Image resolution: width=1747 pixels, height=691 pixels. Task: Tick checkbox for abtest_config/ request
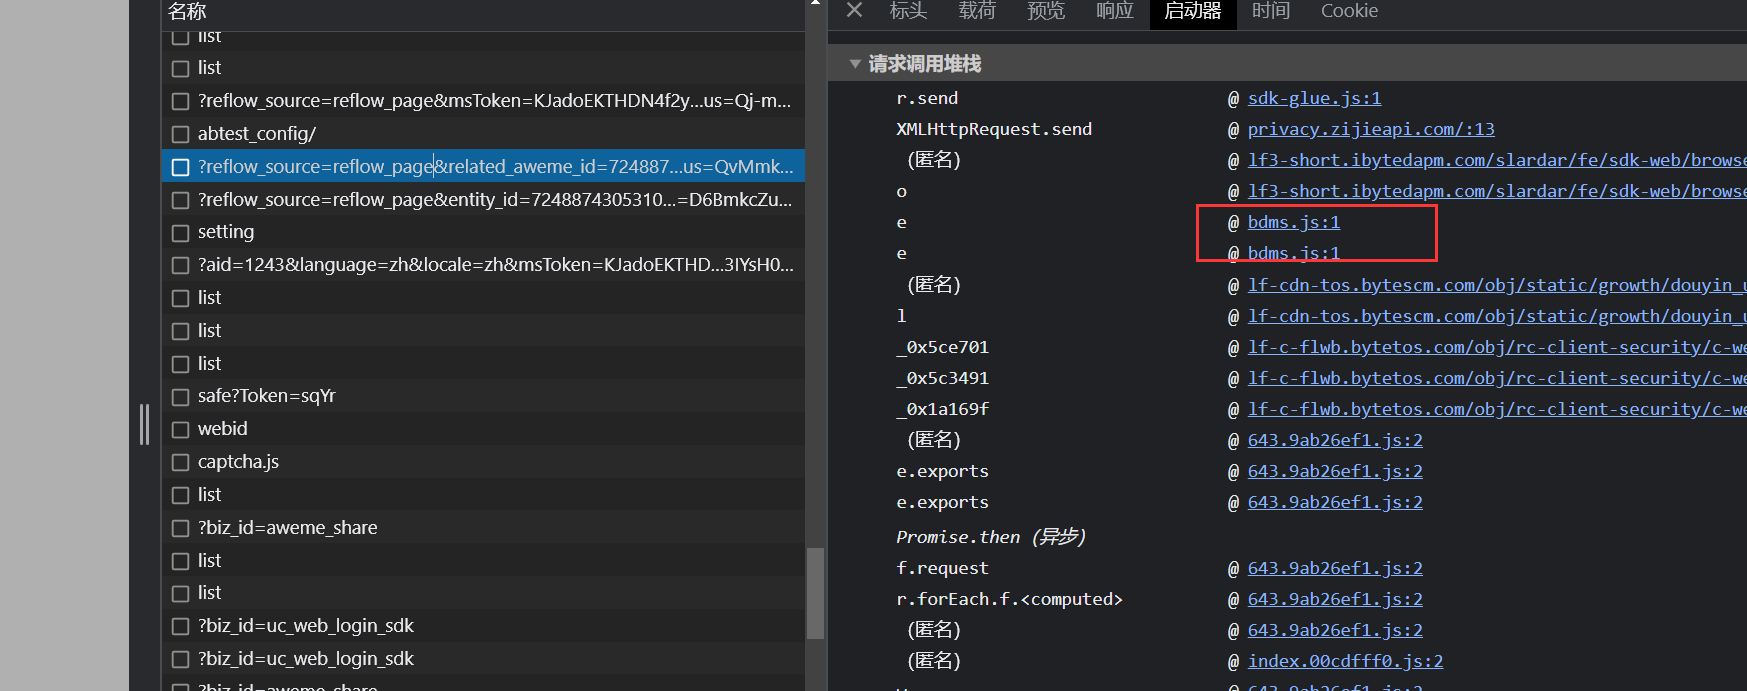pyautogui.click(x=181, y=134)
